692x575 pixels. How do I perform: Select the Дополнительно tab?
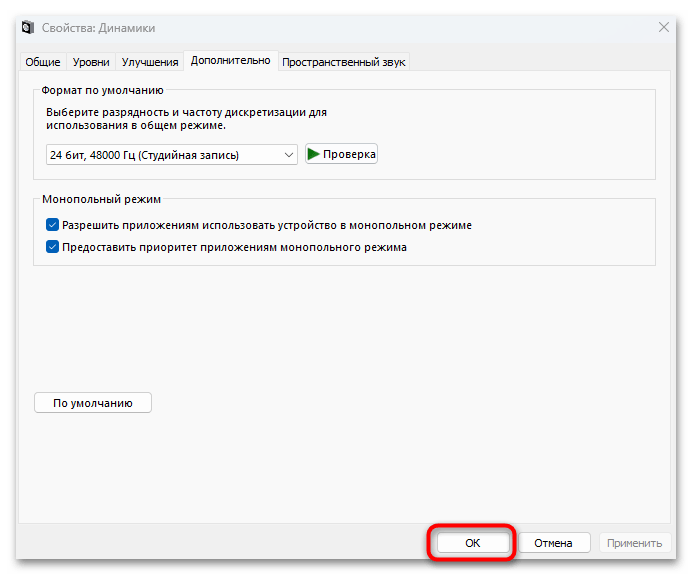pos(230,60)
